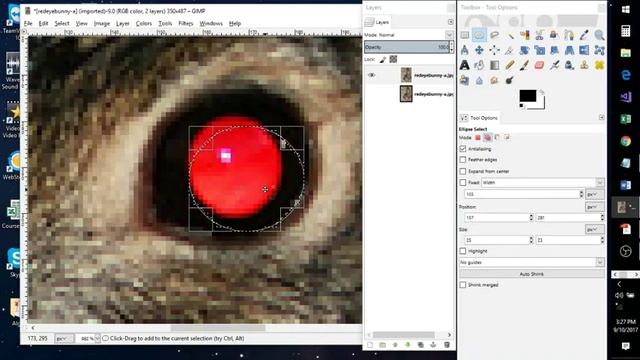Viewport: 640px width, 360px height.
Task: Enable the Highlight checkbox
Action: point(463,251)
